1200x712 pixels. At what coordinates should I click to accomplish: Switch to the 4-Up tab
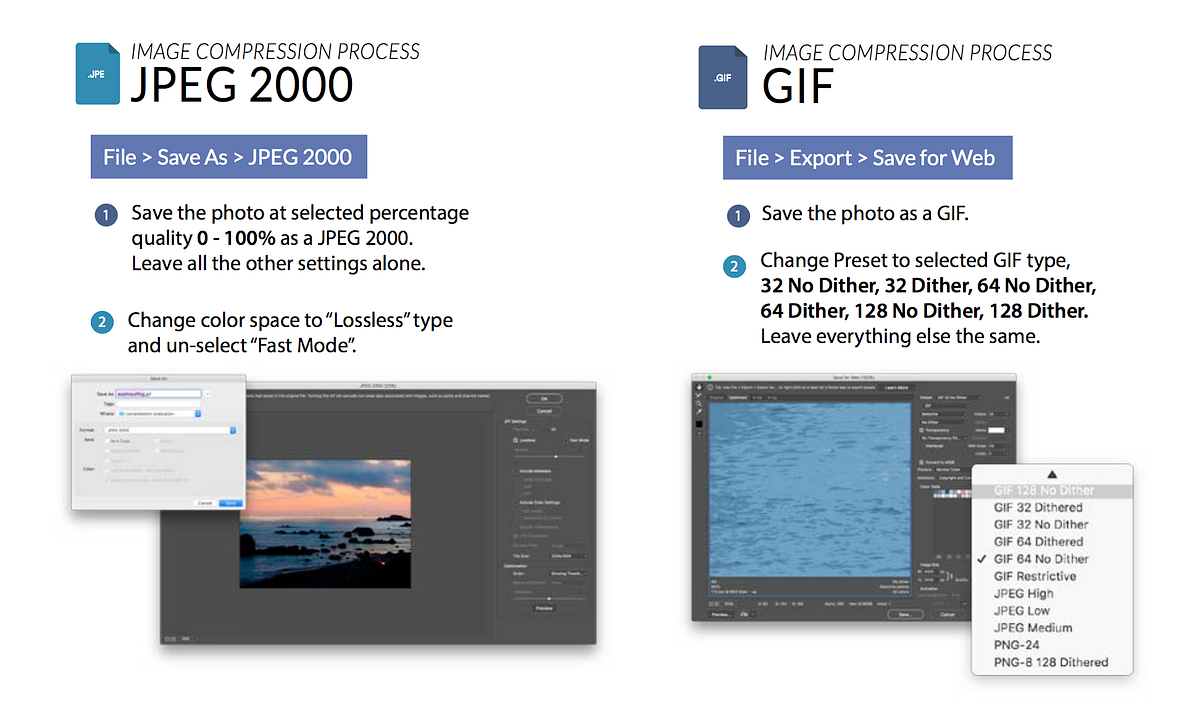[x=772, y=397]
